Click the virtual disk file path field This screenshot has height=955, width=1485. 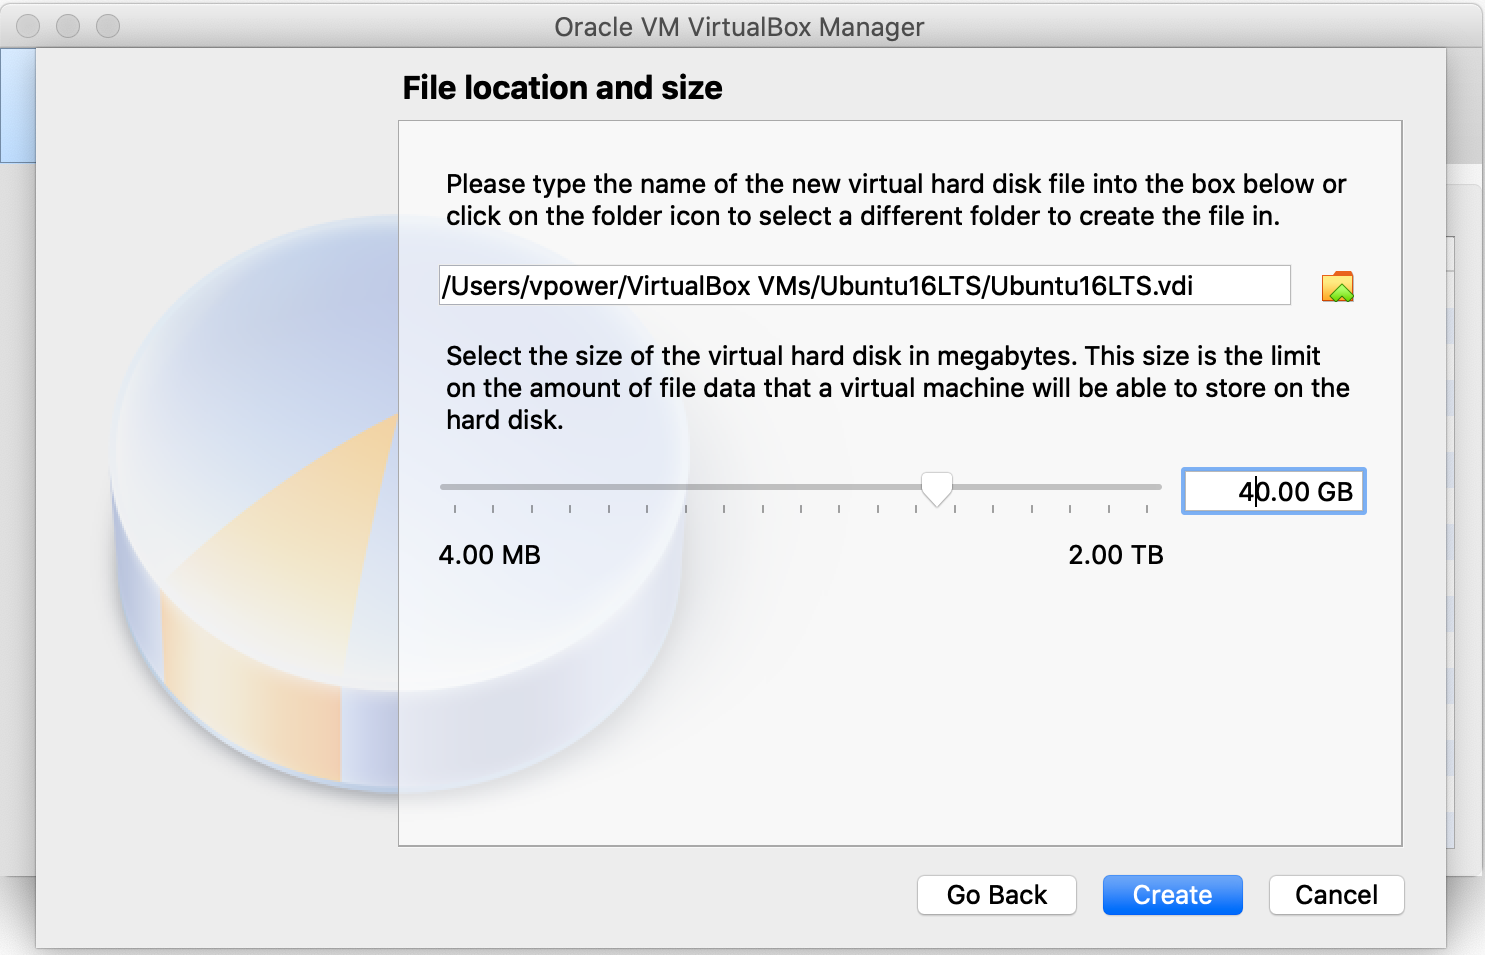[864, 286]
